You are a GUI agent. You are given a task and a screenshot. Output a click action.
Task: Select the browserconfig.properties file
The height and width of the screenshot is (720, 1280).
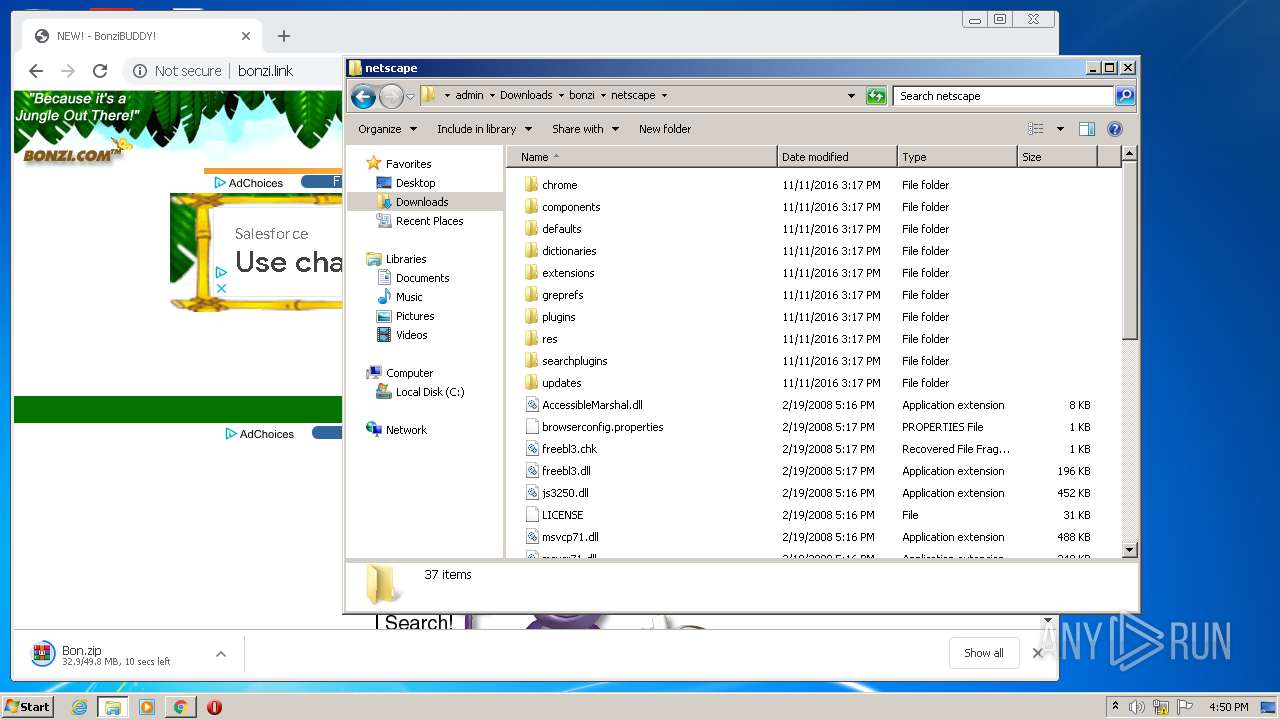click(x=602, y=427)
